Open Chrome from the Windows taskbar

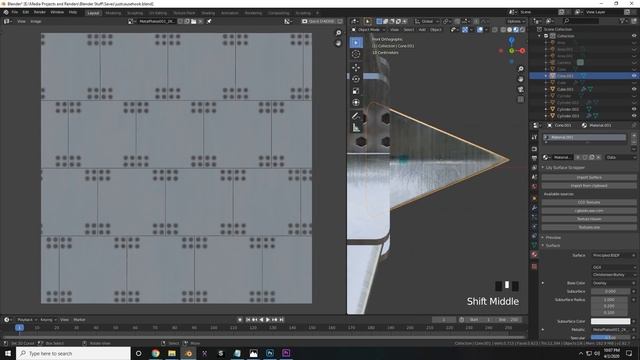pyautogui.click(x=156, y=353)
